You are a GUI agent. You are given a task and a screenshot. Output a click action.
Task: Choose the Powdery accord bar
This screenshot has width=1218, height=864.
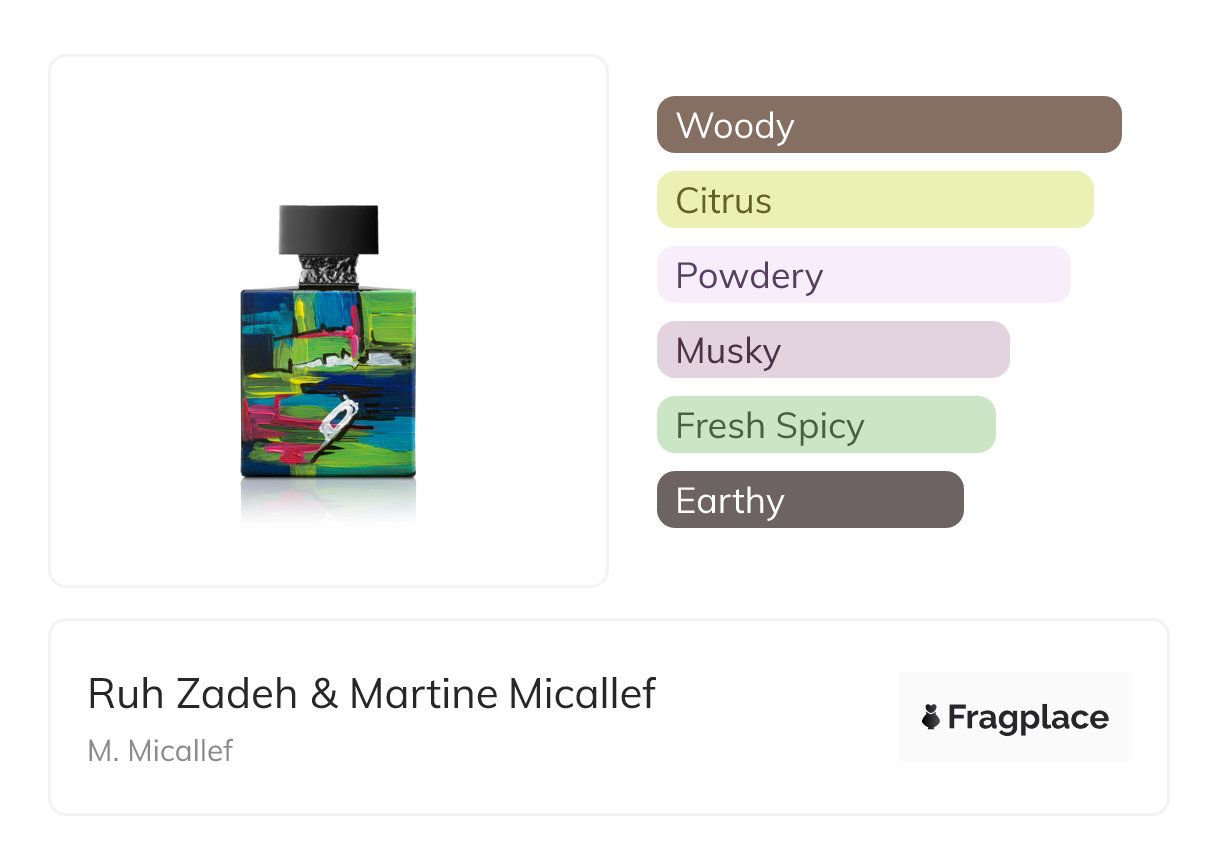tap(863, 275)
